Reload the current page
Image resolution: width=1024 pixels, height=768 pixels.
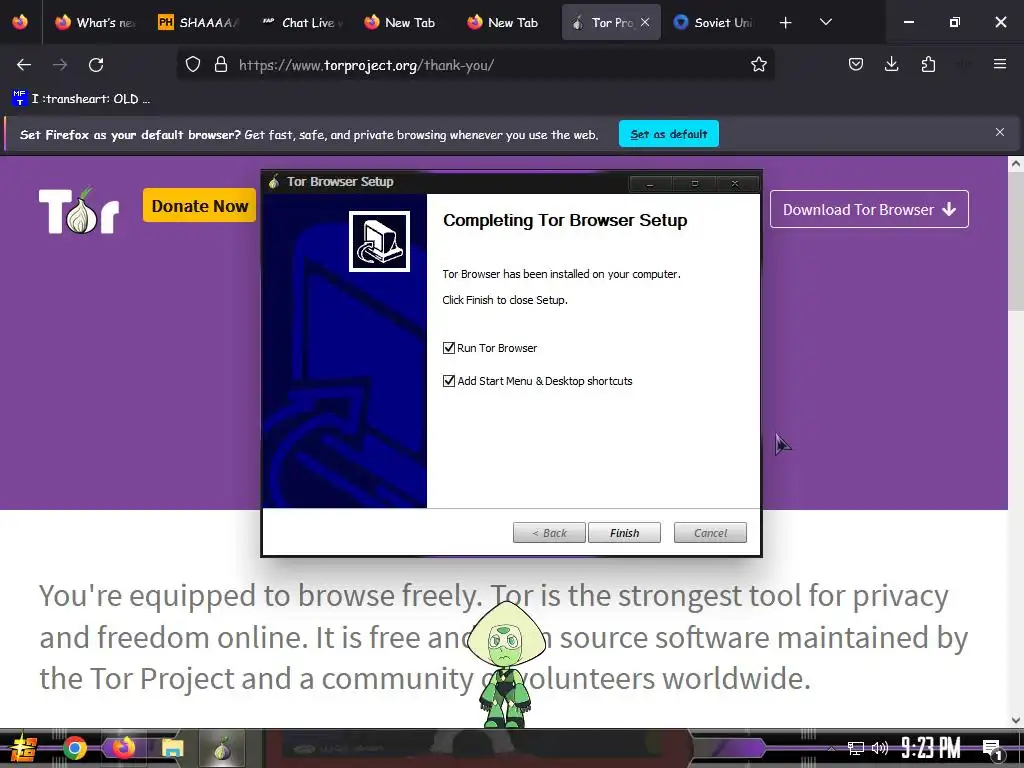click(x=96, y=65)
